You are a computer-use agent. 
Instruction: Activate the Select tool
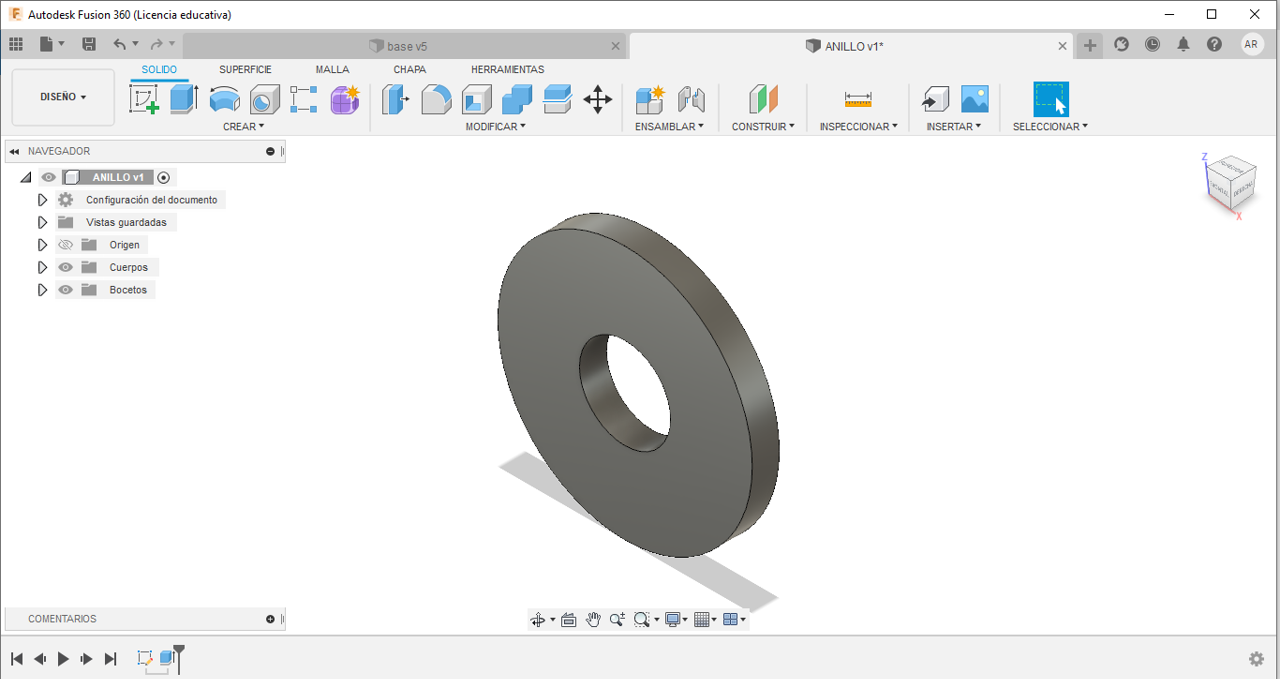[x=1051, y=99]
